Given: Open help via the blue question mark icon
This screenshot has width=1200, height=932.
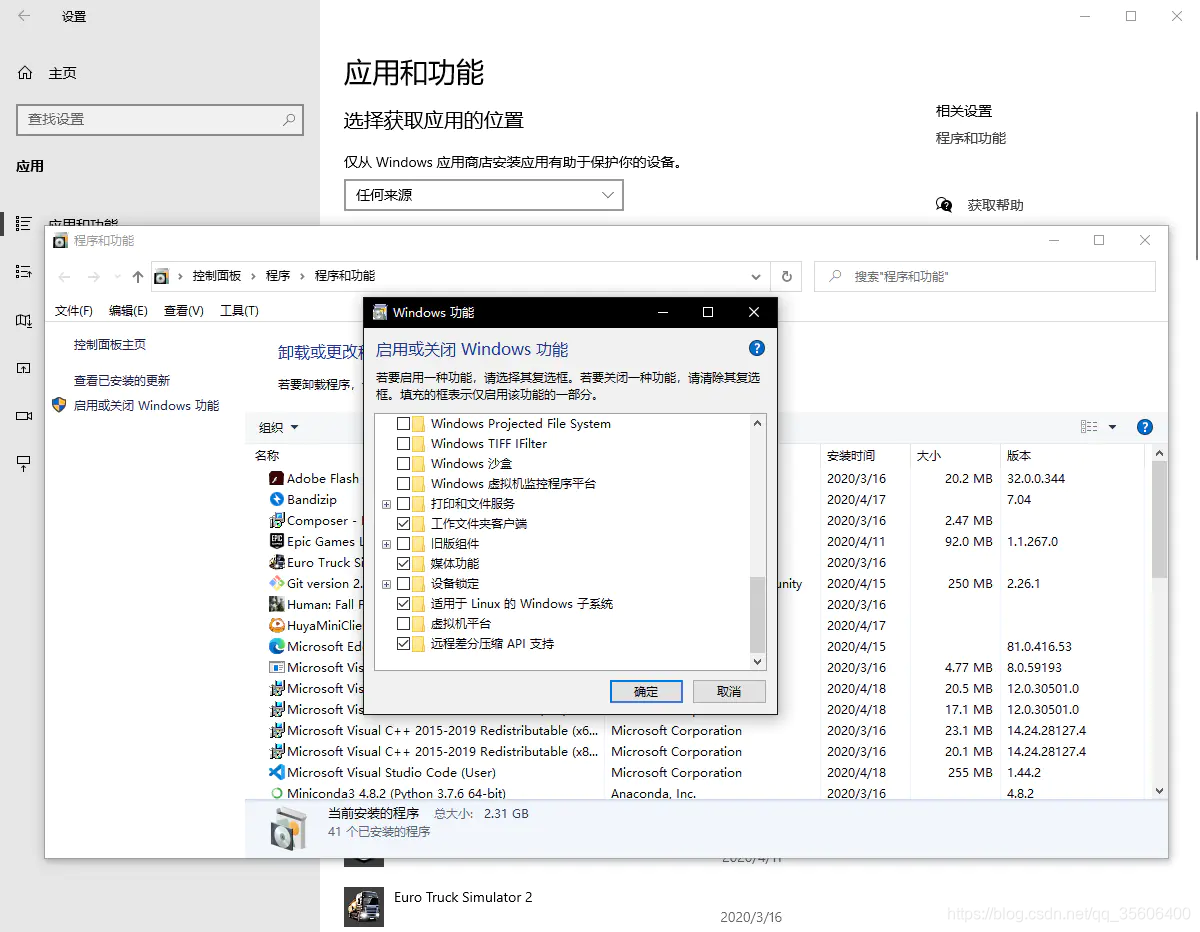Looking at the screenshot, I should pos(757,348).
